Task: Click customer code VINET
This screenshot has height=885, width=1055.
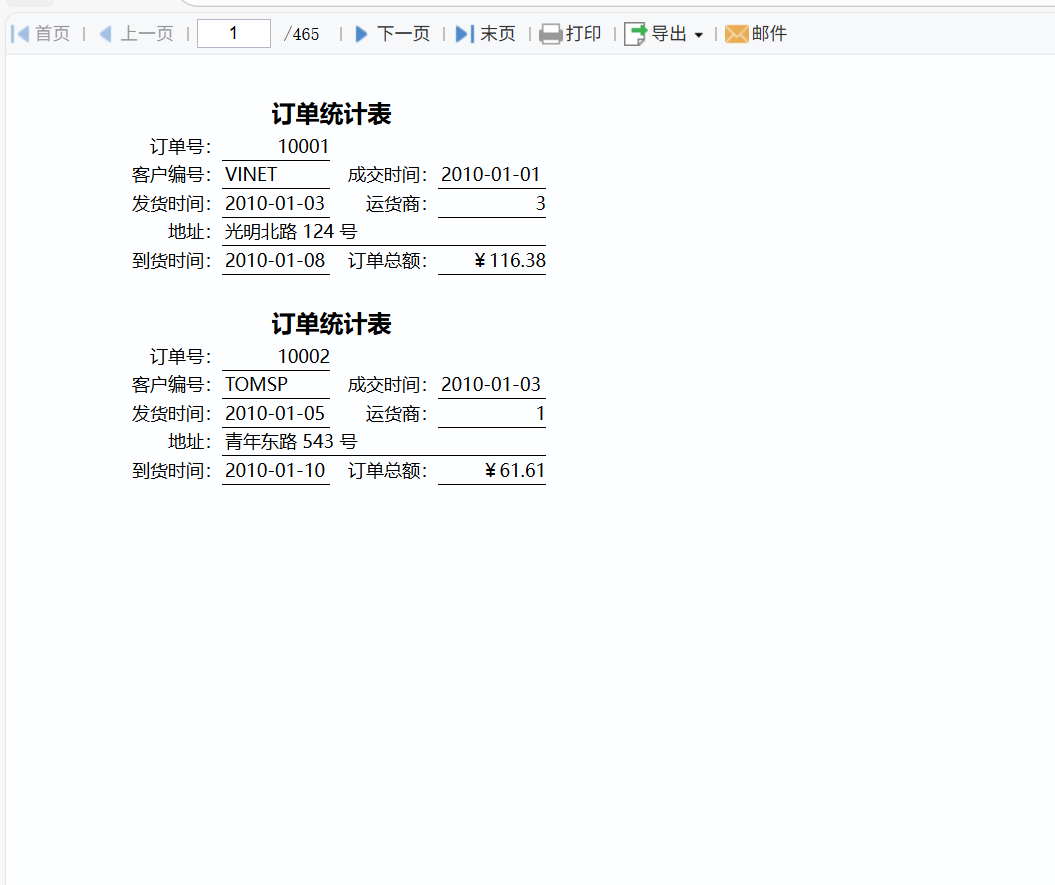Action: tap(251, 175)
